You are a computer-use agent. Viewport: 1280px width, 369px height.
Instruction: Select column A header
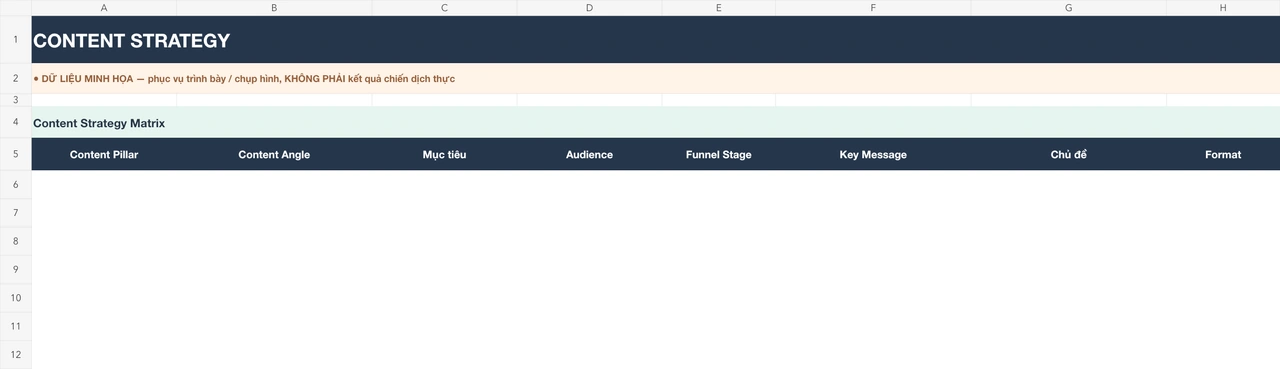coord(104,8)
